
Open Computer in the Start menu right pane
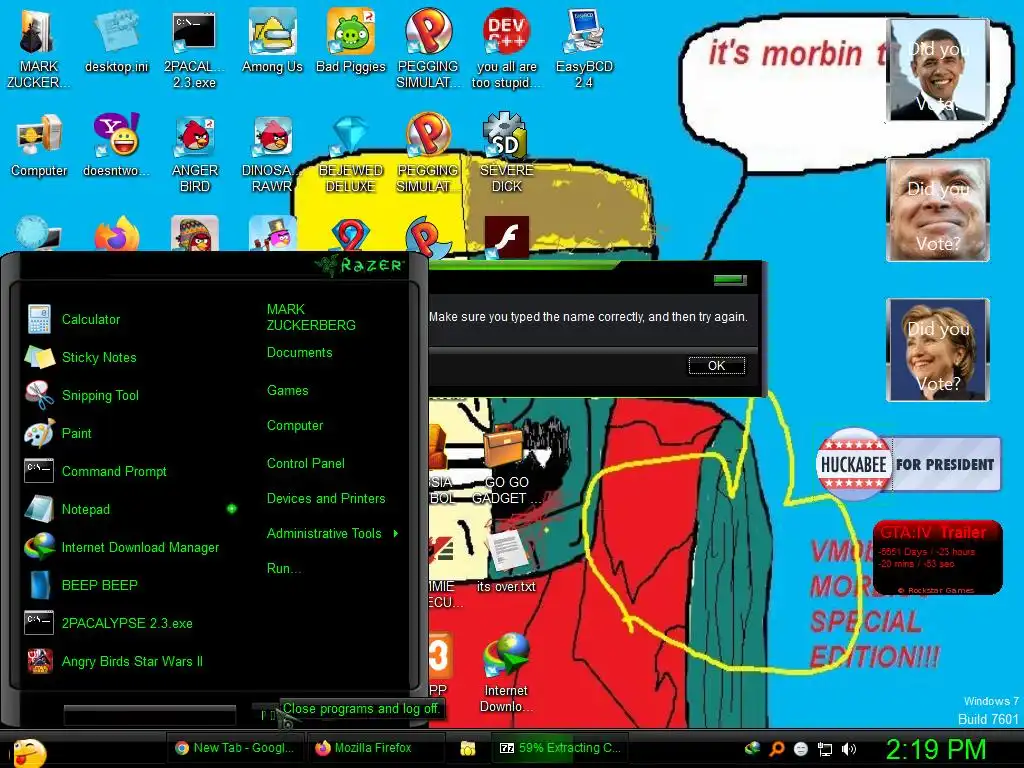click(295, 426)
